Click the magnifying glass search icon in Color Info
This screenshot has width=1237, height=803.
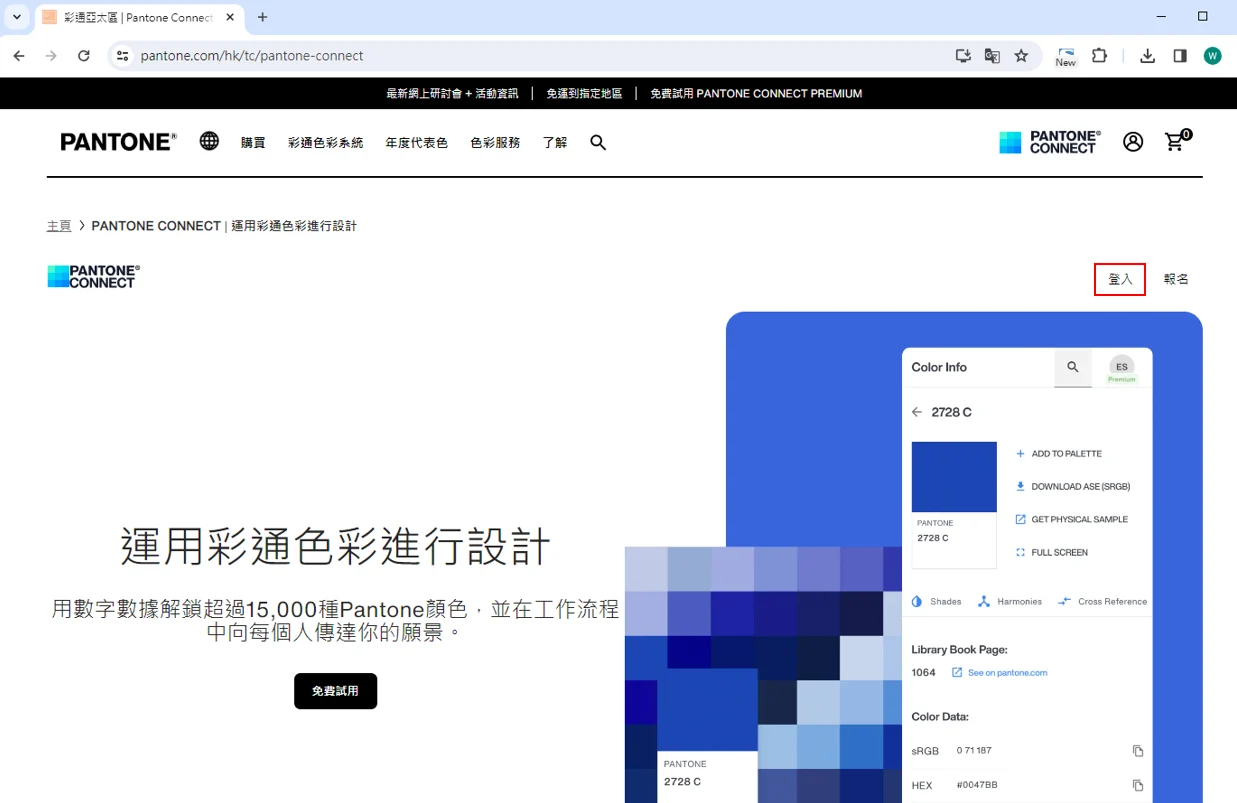(x=1072, y=368)
